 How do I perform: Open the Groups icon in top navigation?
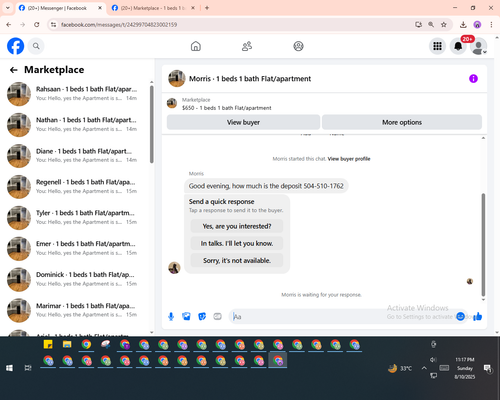[x=298, y=46]
